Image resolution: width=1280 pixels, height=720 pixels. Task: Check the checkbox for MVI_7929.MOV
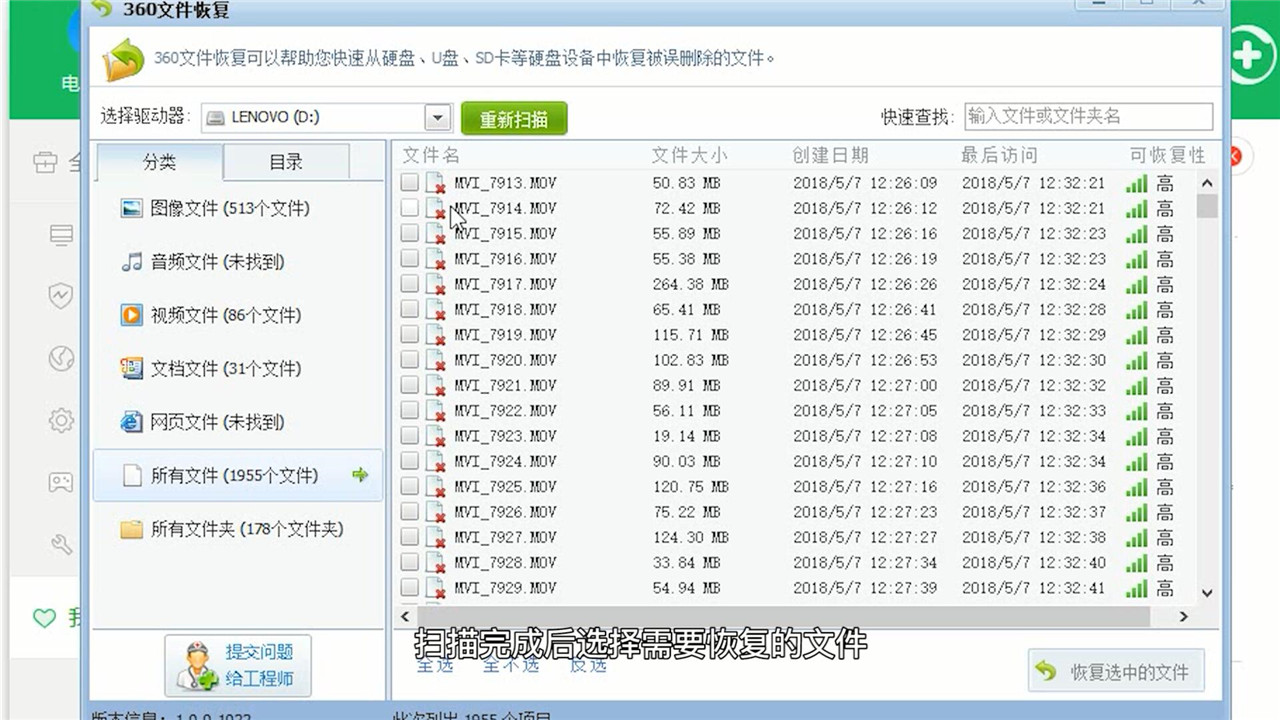click(409, 588)
